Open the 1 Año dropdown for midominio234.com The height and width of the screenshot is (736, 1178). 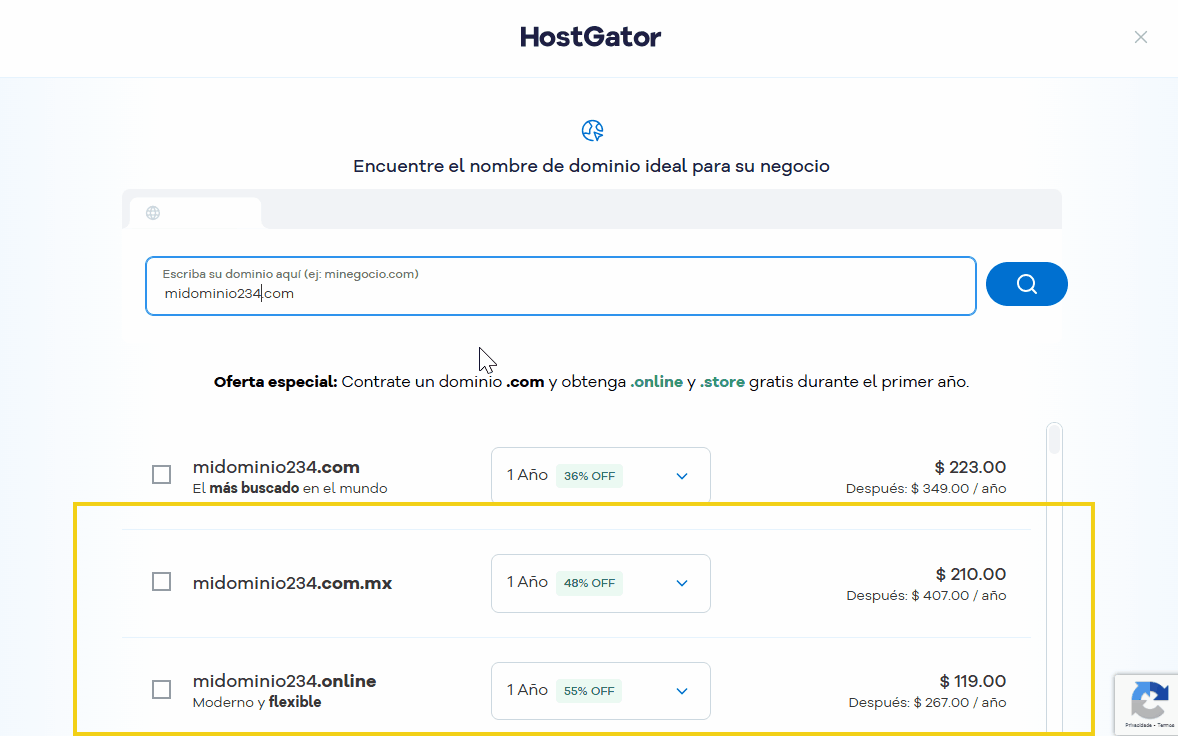coord(600,475)
